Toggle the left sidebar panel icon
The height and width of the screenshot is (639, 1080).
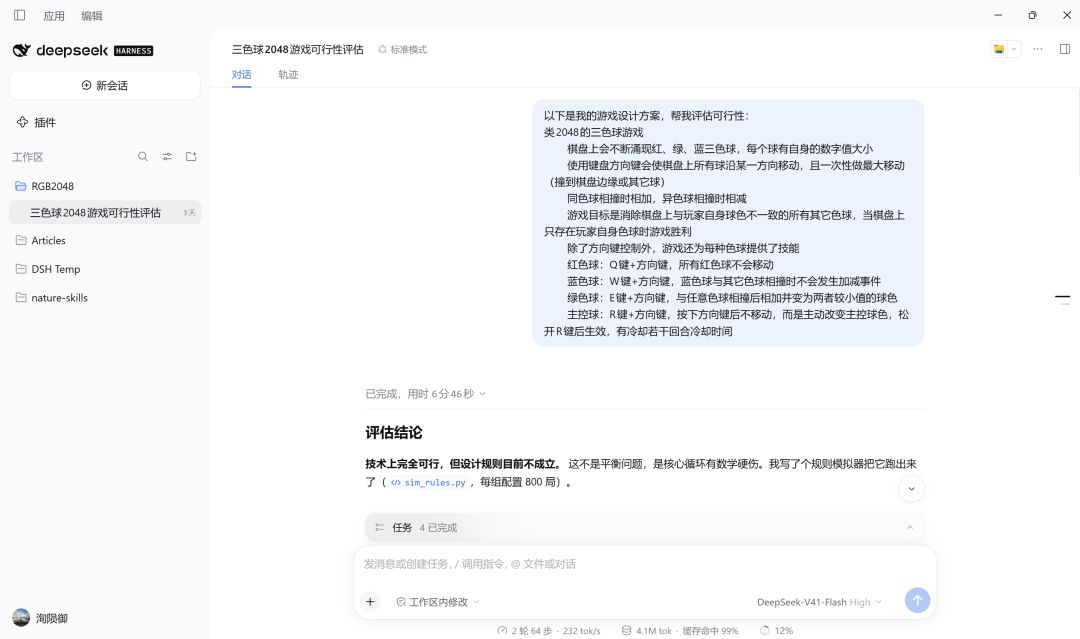pyautogui.click(x=19, y=15)
